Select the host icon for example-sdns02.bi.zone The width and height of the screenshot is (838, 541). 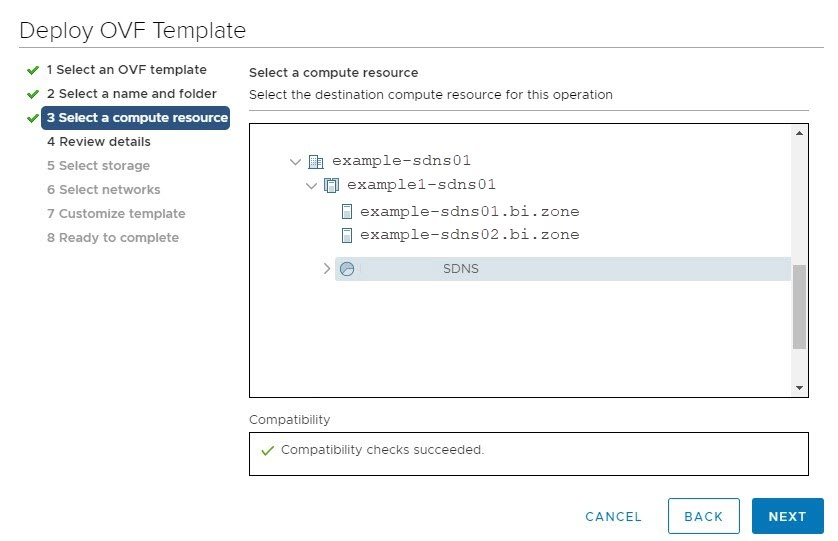(347, 235)
